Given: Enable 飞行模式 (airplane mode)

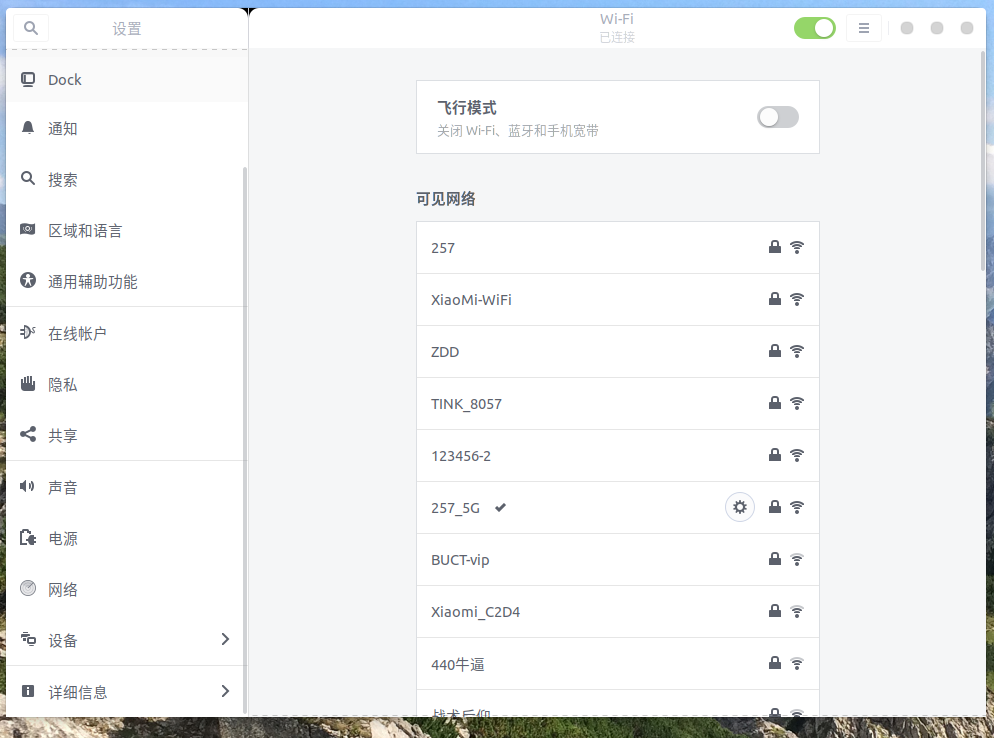Looking at the screenshot, I should tap(778, 117).
